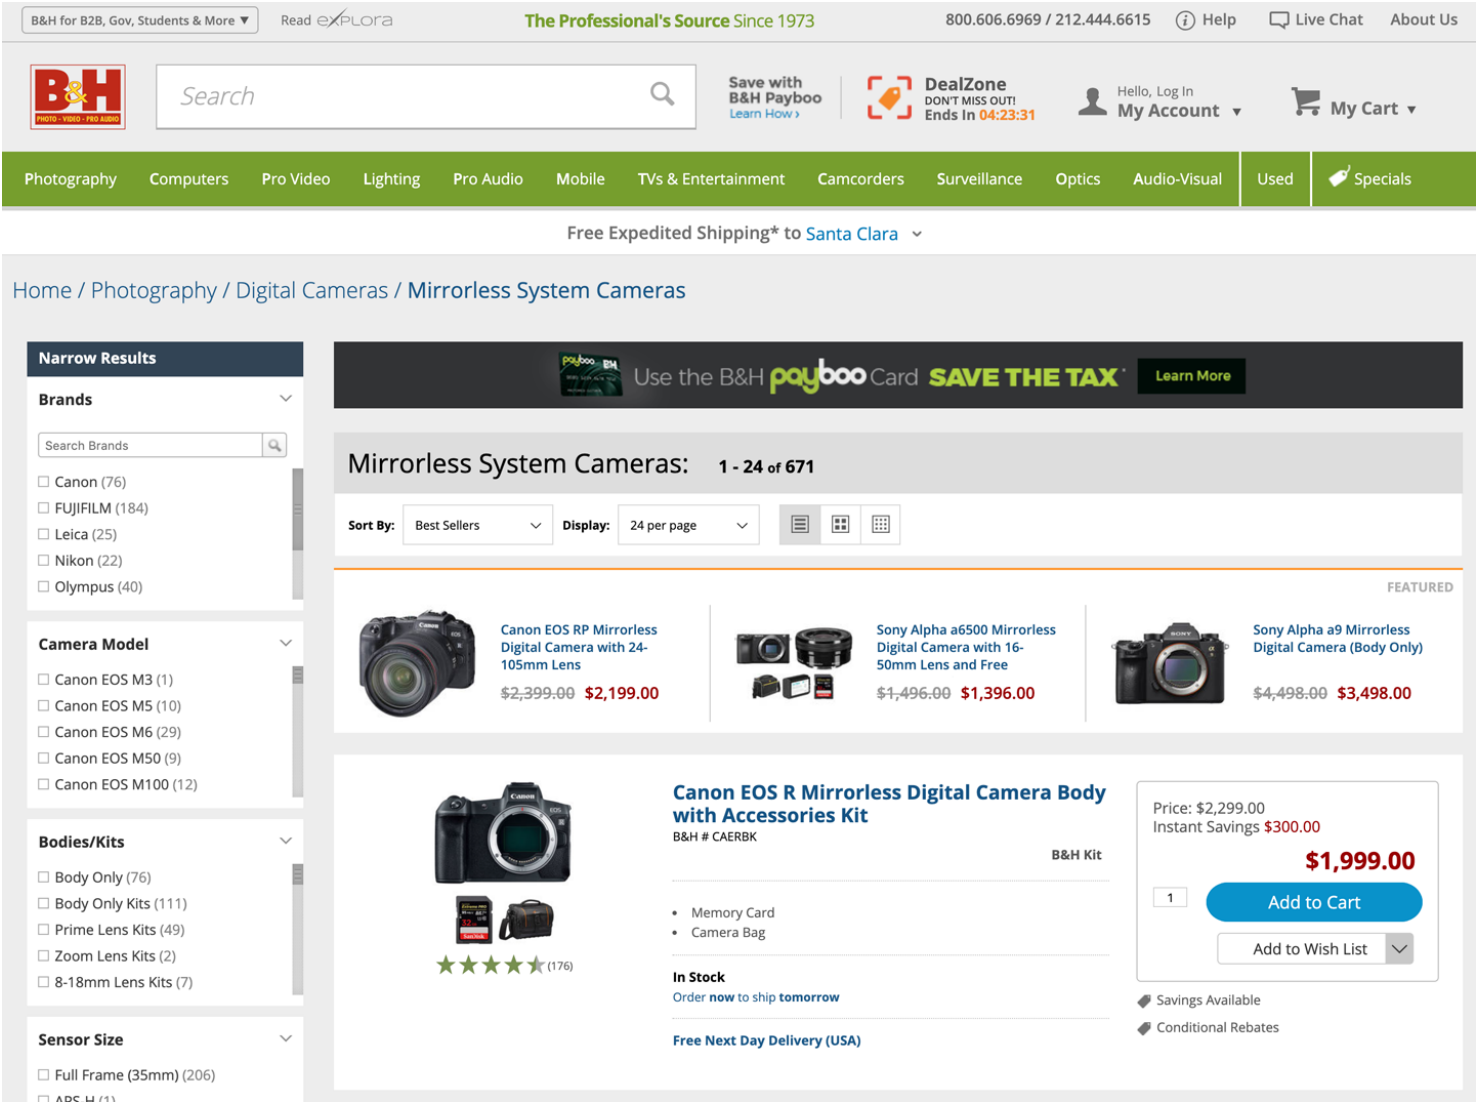Check the FUJIFILM brand filter
This screenshot has height=1104, width=1476.
point(43,508)
